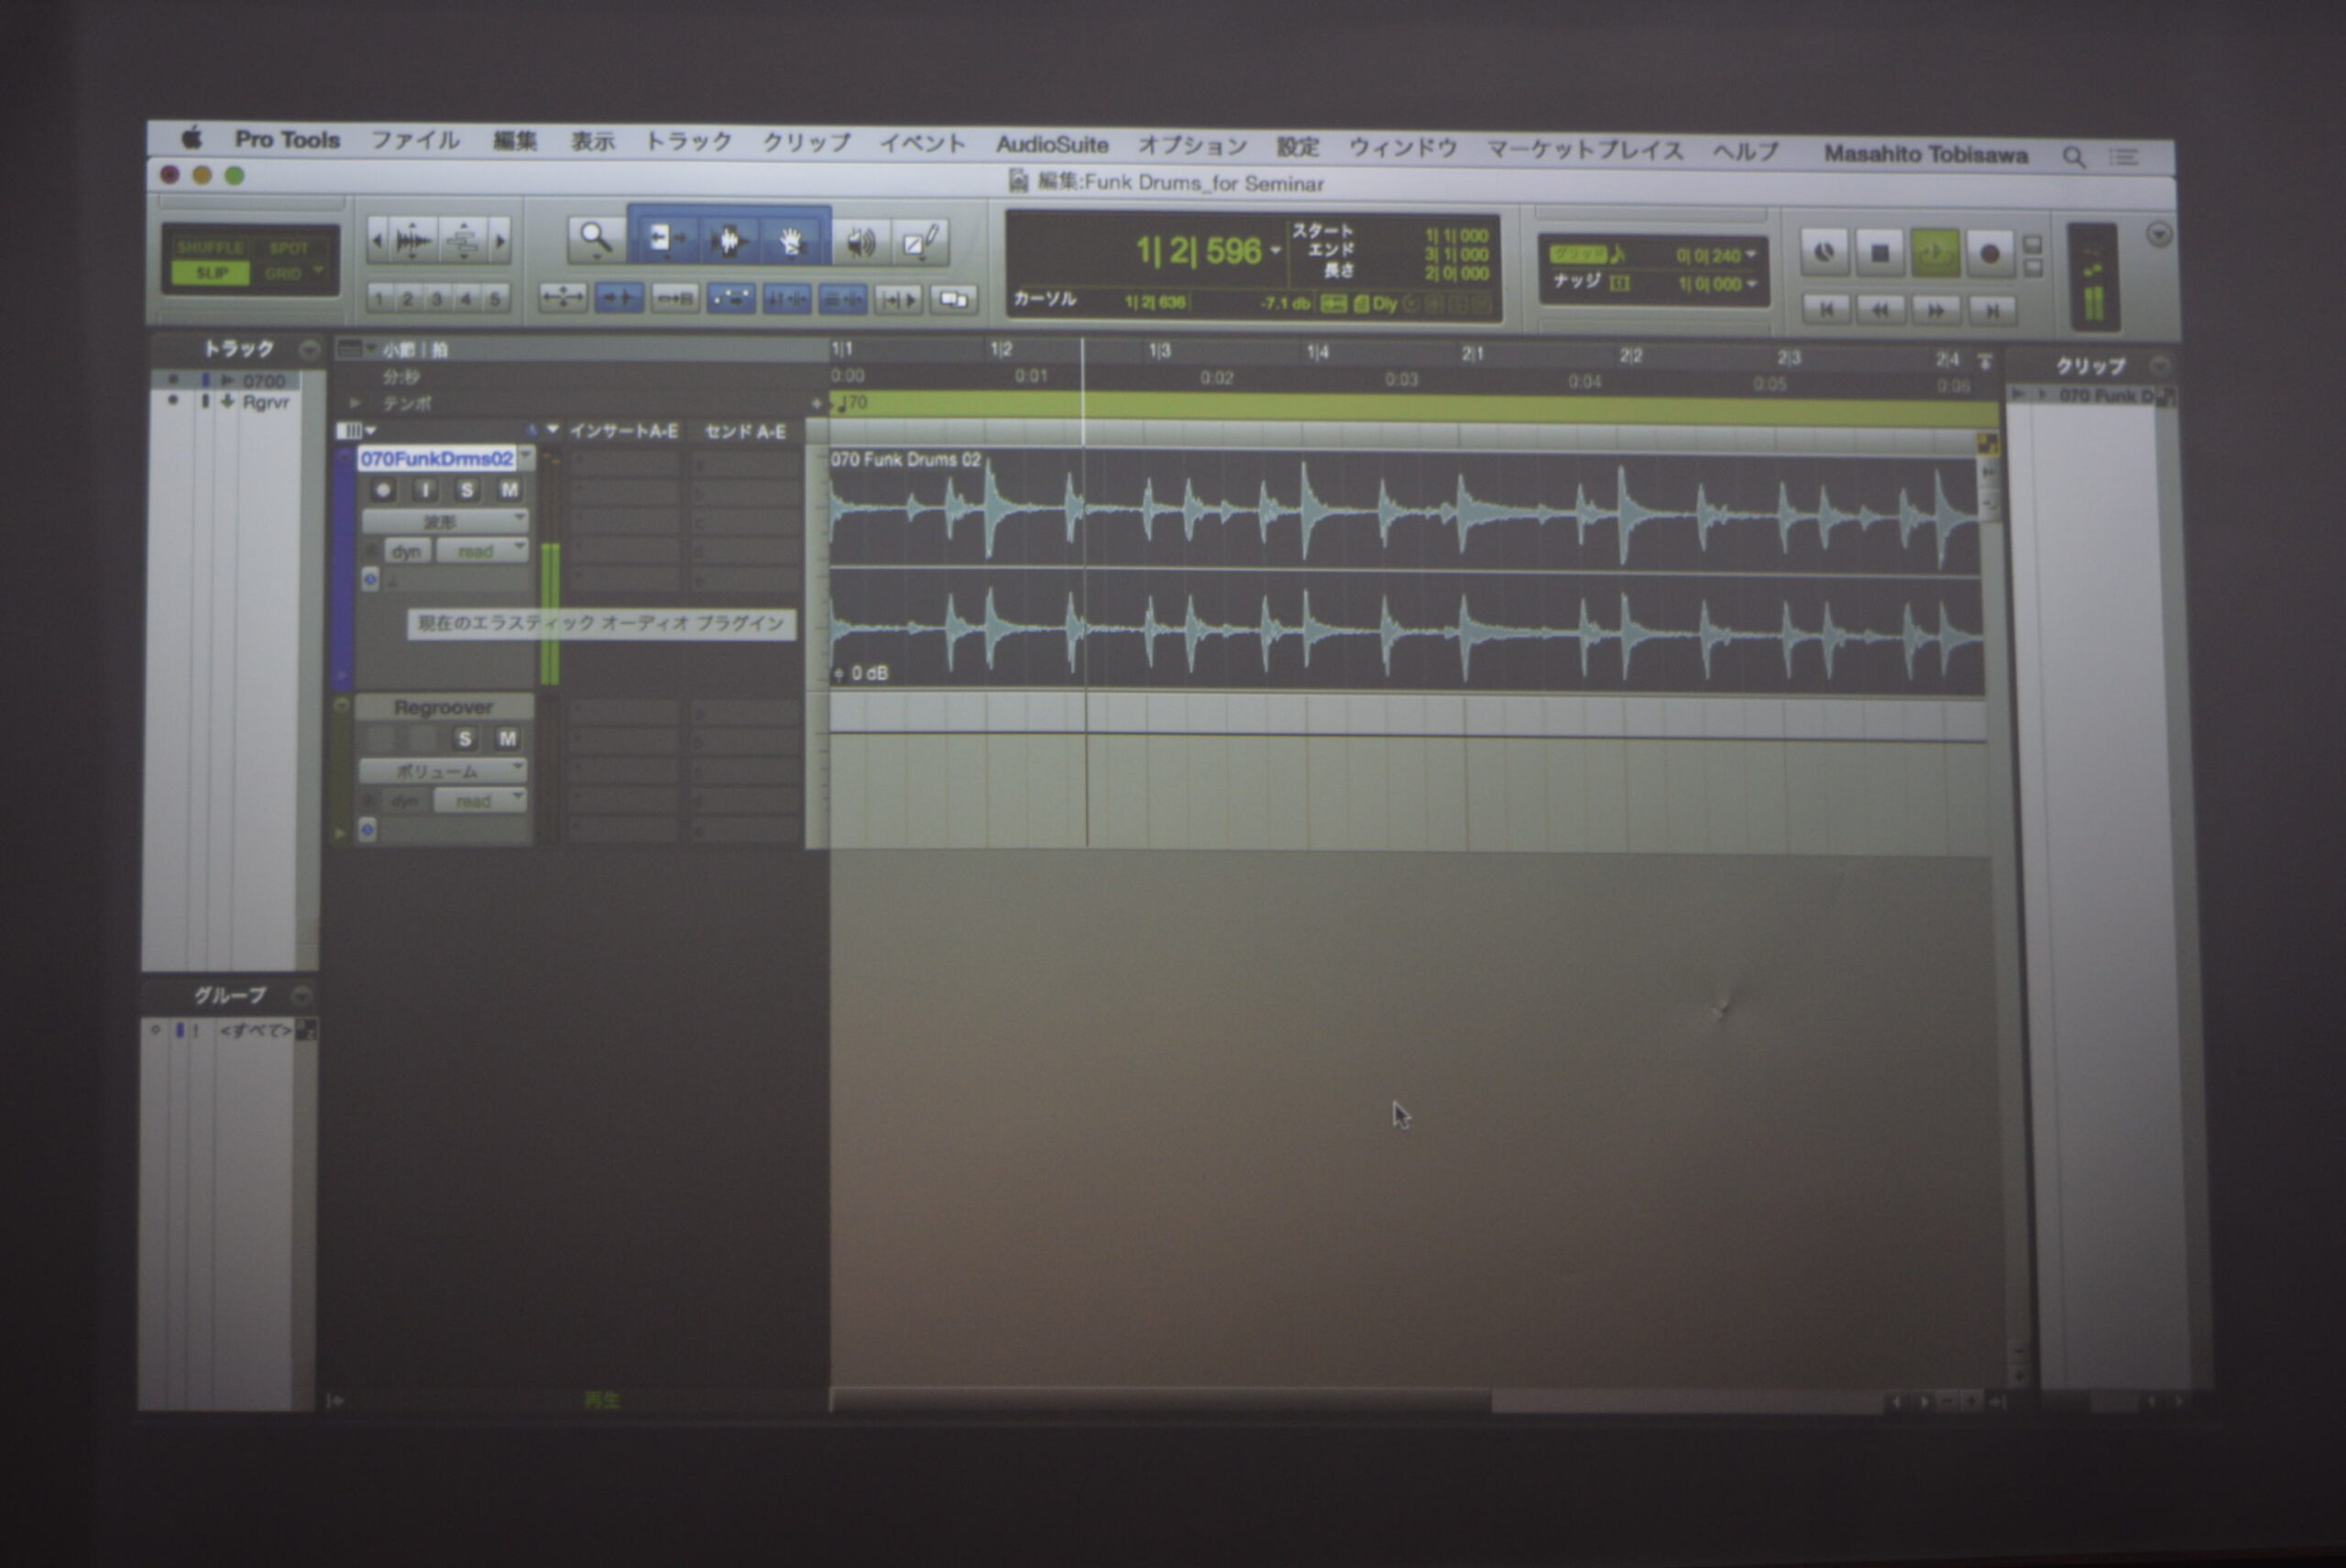Select the Pencil tool

920,243
